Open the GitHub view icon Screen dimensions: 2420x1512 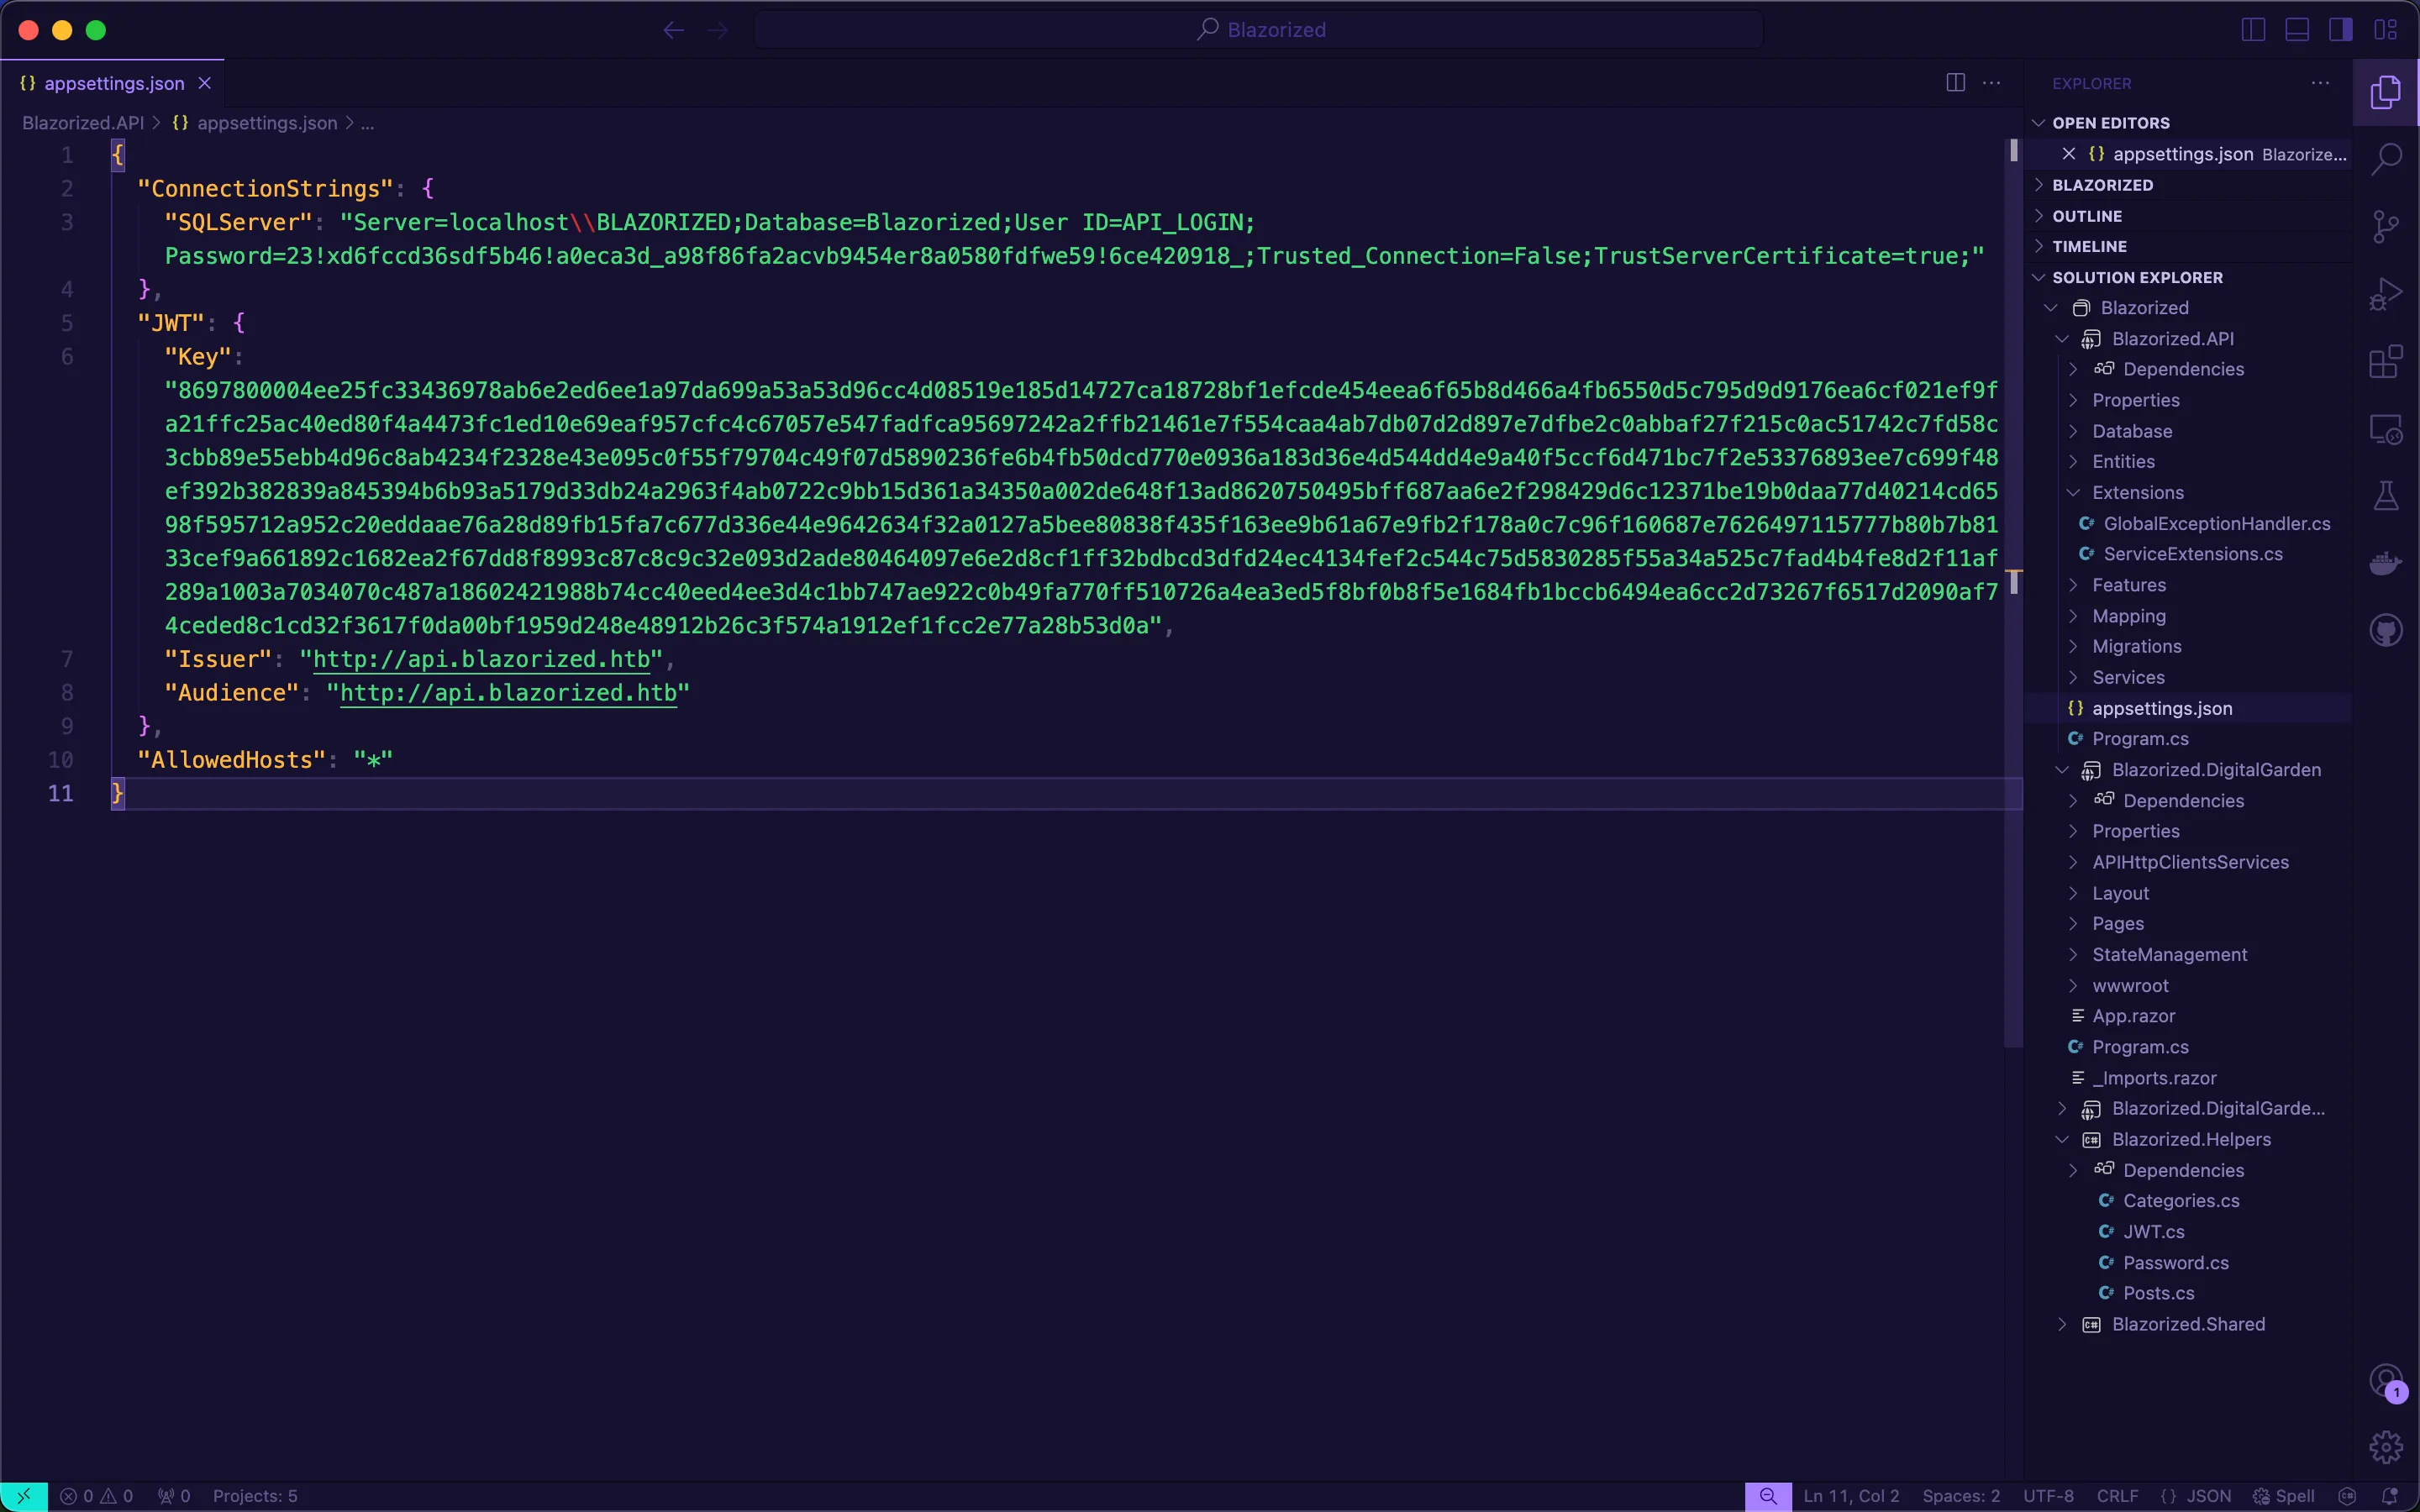(2386, 631)
